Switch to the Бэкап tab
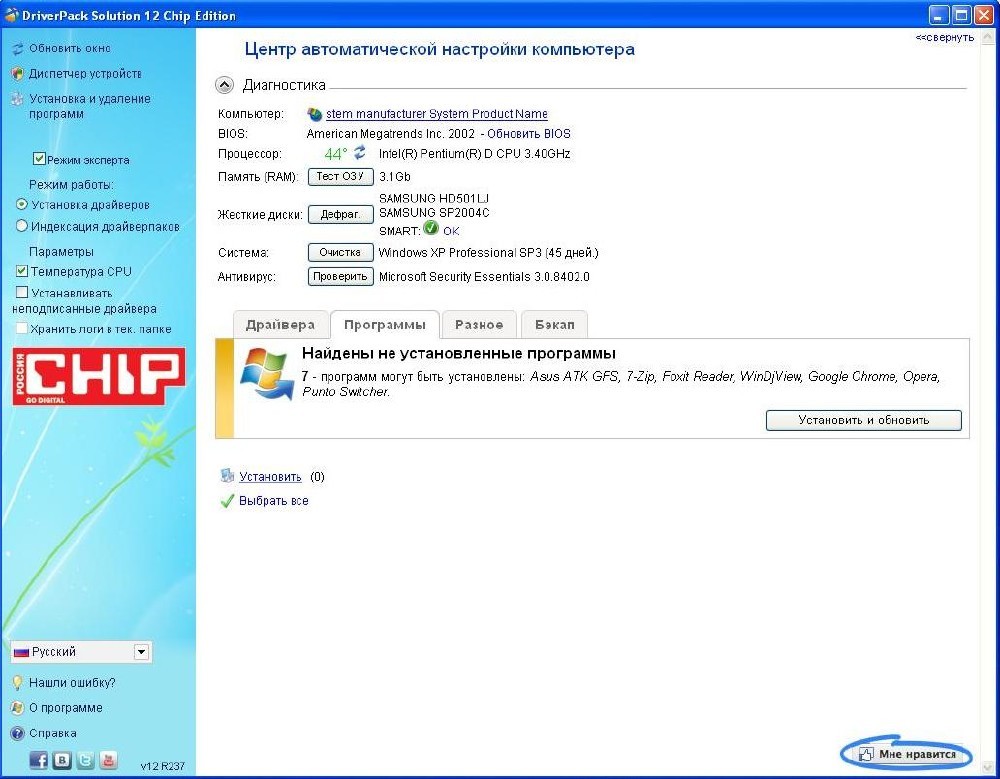Viewport: 1000px width, 779px height. (555, 325)
